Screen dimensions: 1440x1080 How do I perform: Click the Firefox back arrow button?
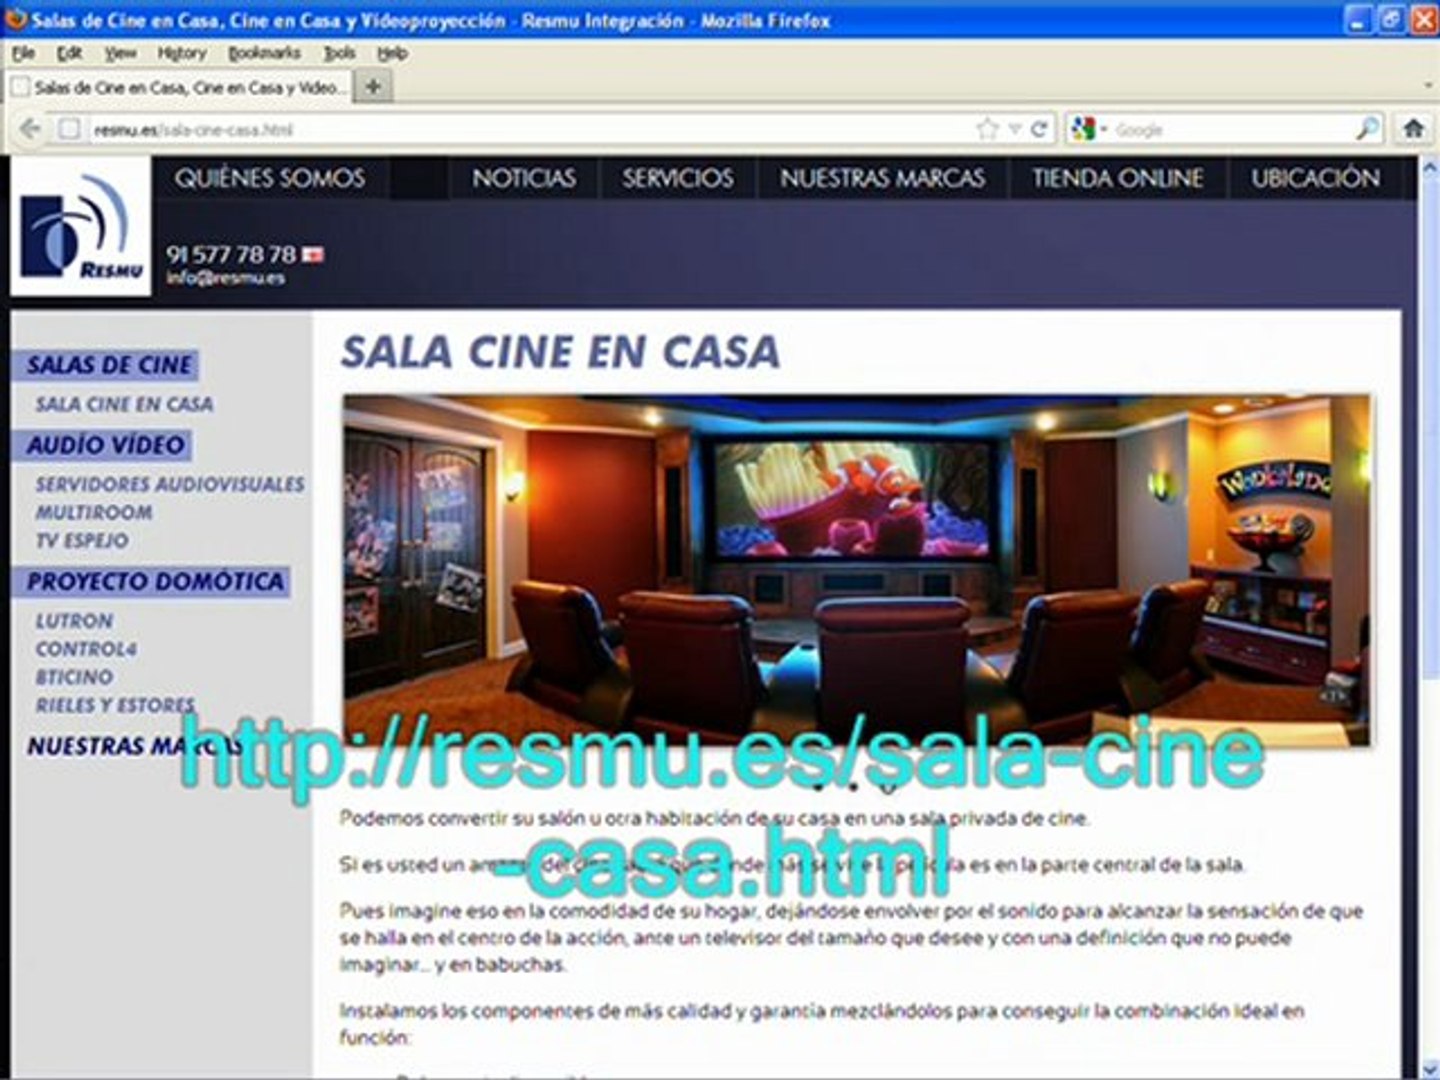click(30, 129)
